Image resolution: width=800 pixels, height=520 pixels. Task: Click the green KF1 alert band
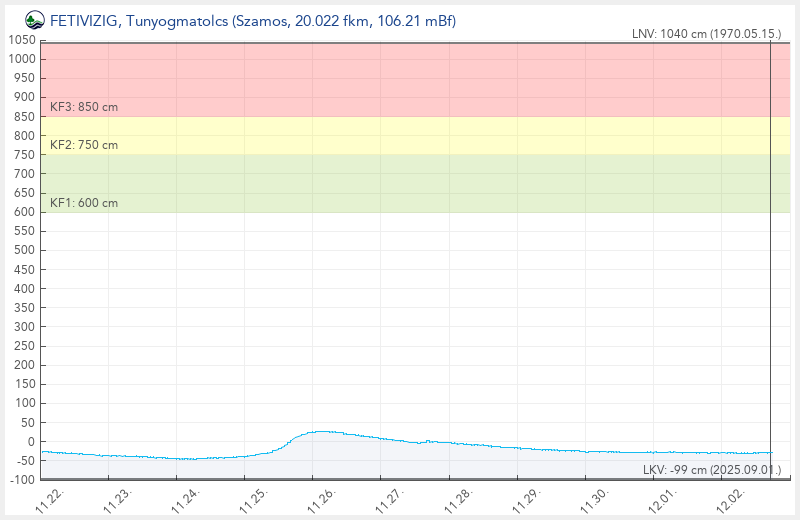tap(400, 182)
